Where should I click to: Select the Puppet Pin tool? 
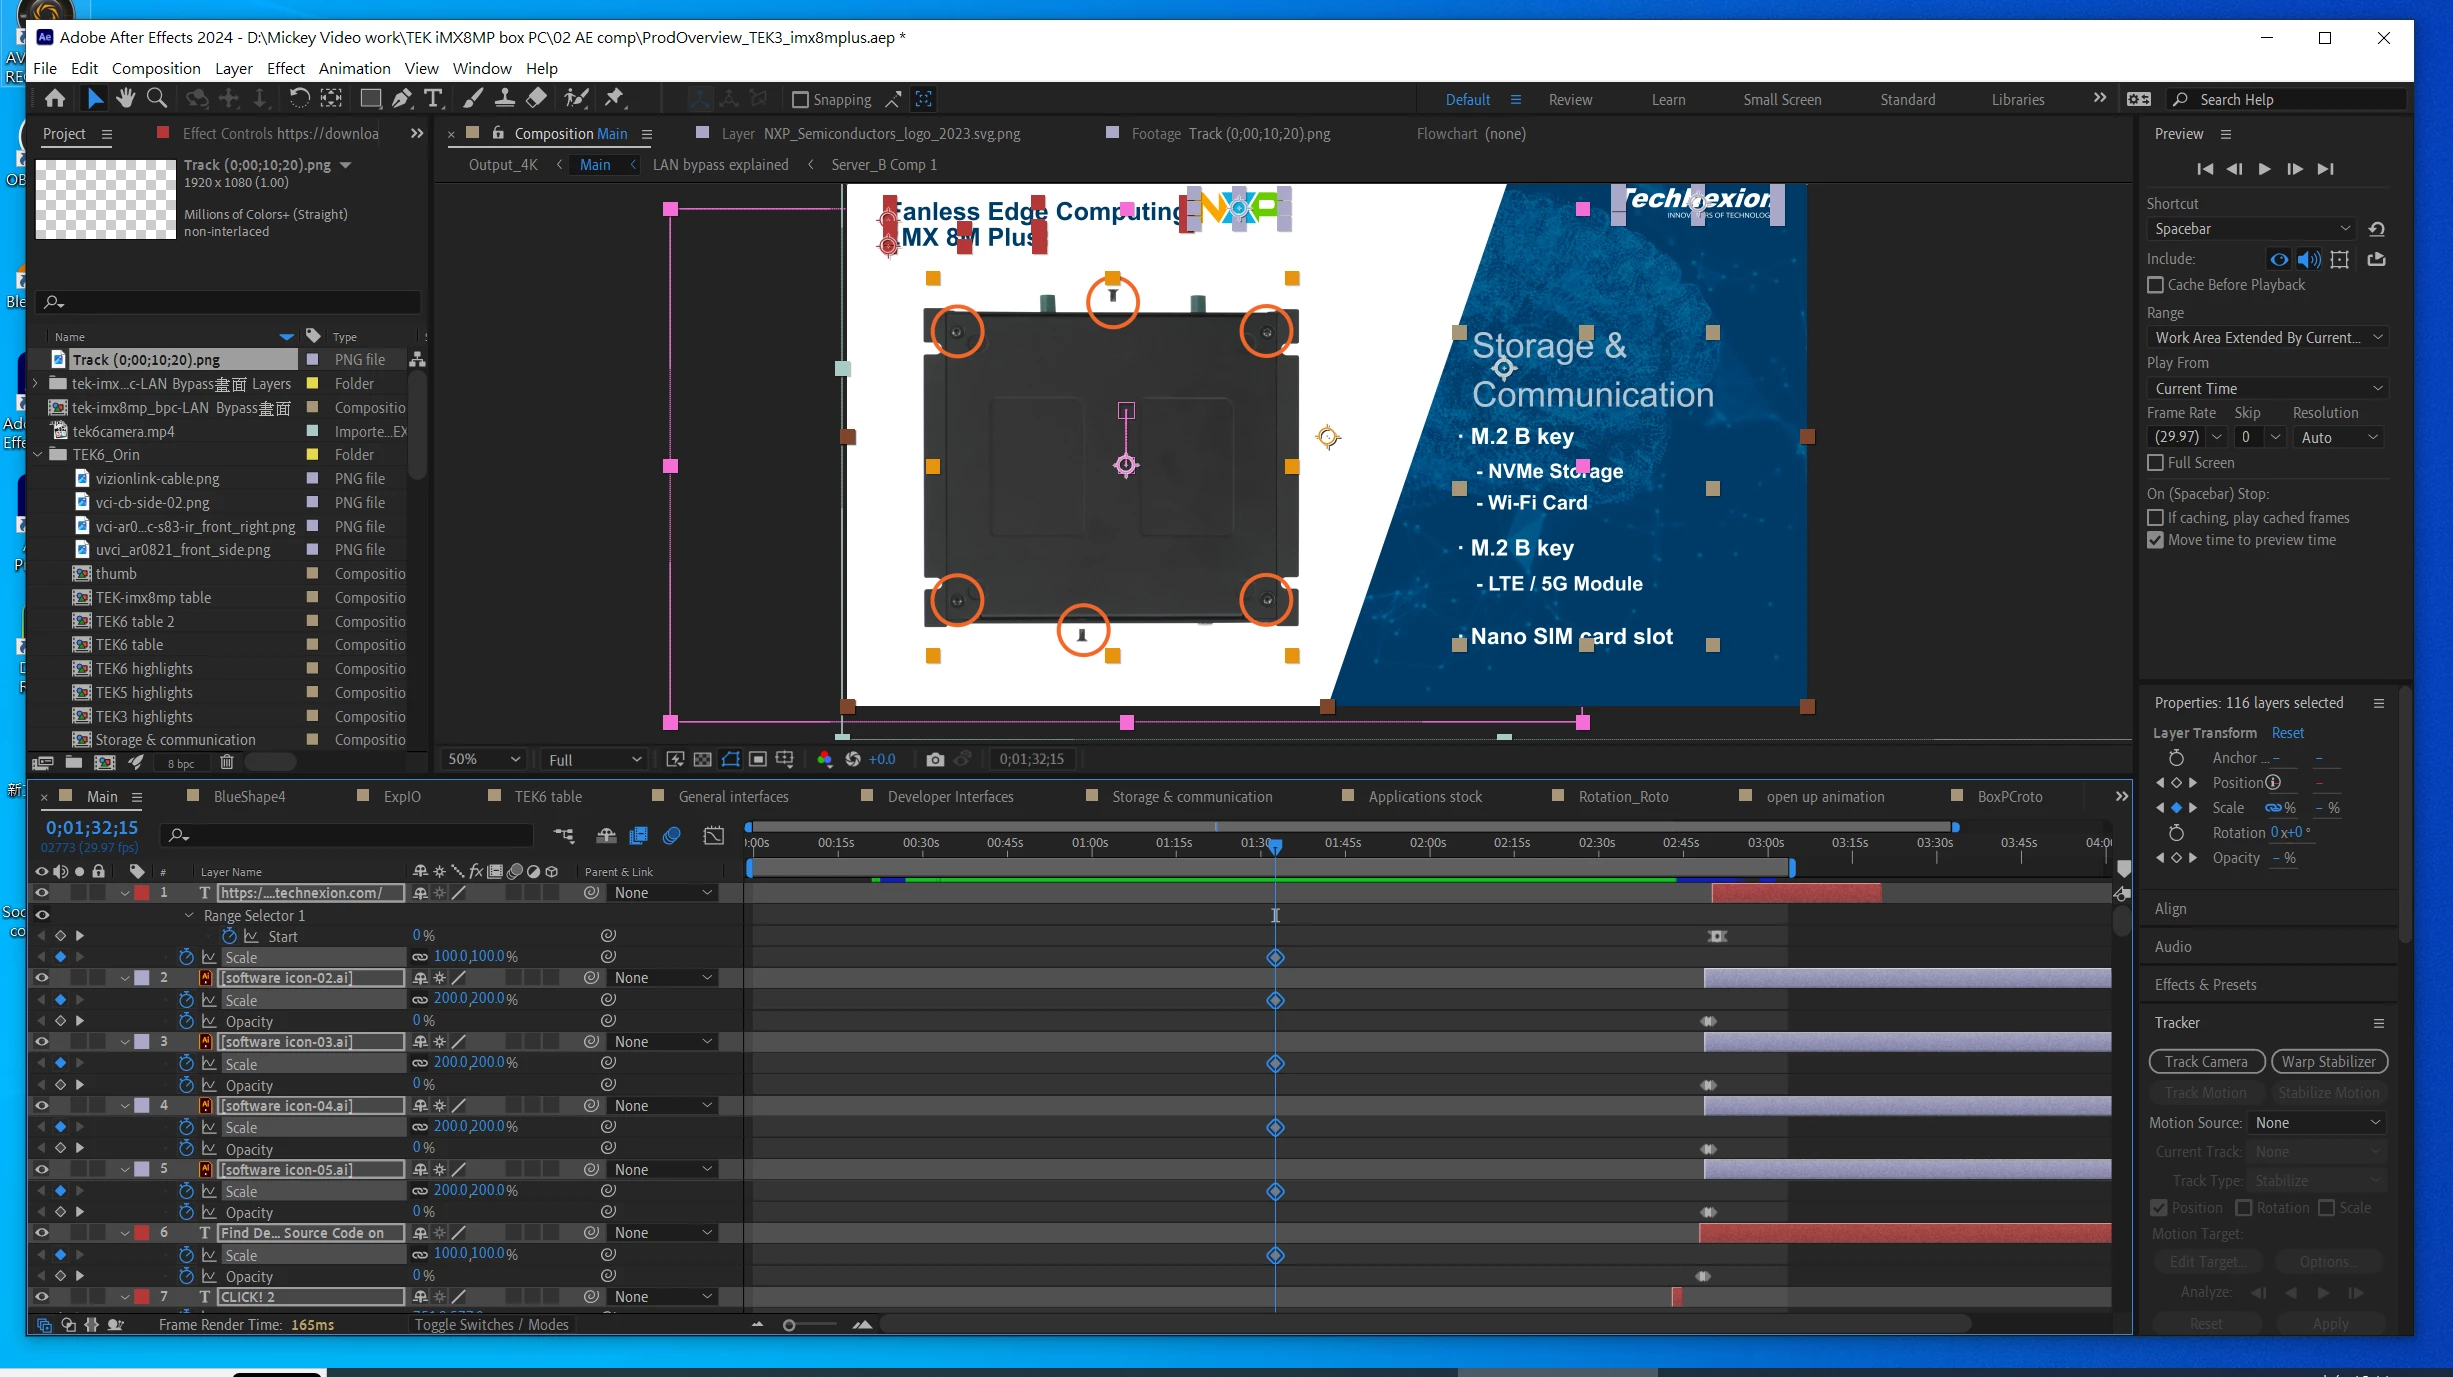pyautogui.click(x=614, y=98)
